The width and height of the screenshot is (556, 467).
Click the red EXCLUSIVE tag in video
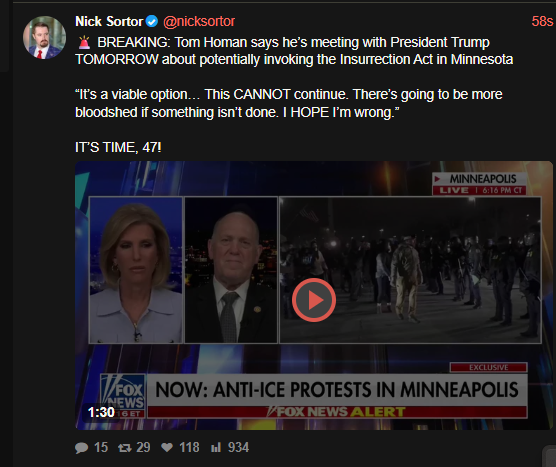489,367
